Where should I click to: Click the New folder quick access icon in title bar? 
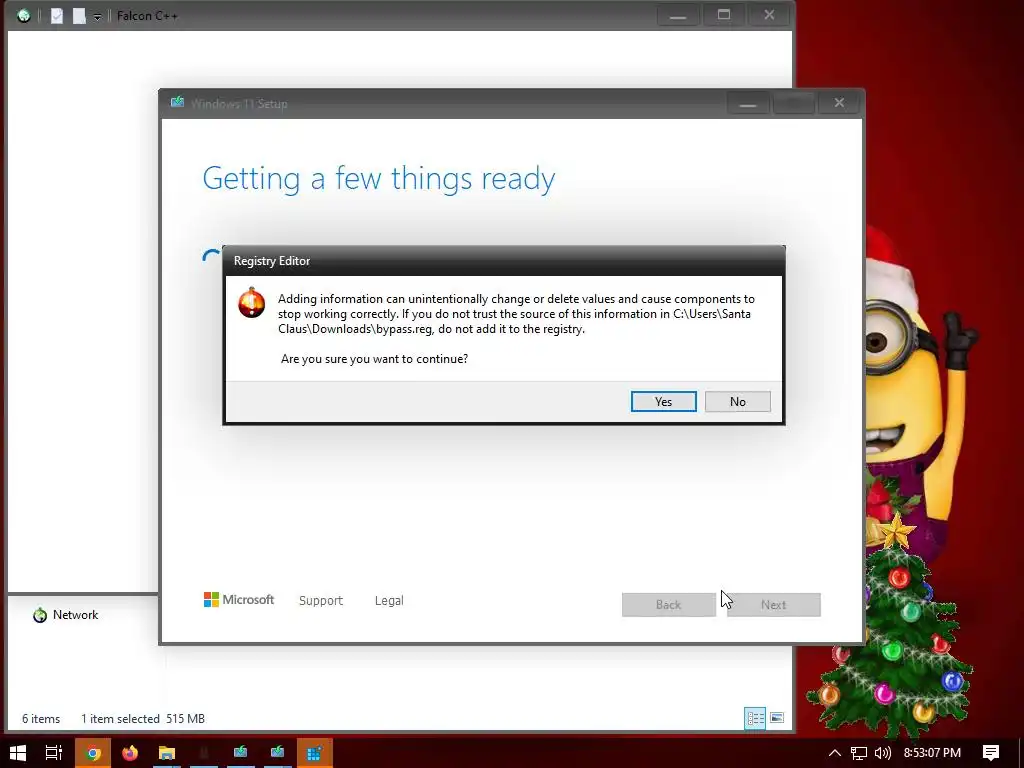(x=79, y=16)
